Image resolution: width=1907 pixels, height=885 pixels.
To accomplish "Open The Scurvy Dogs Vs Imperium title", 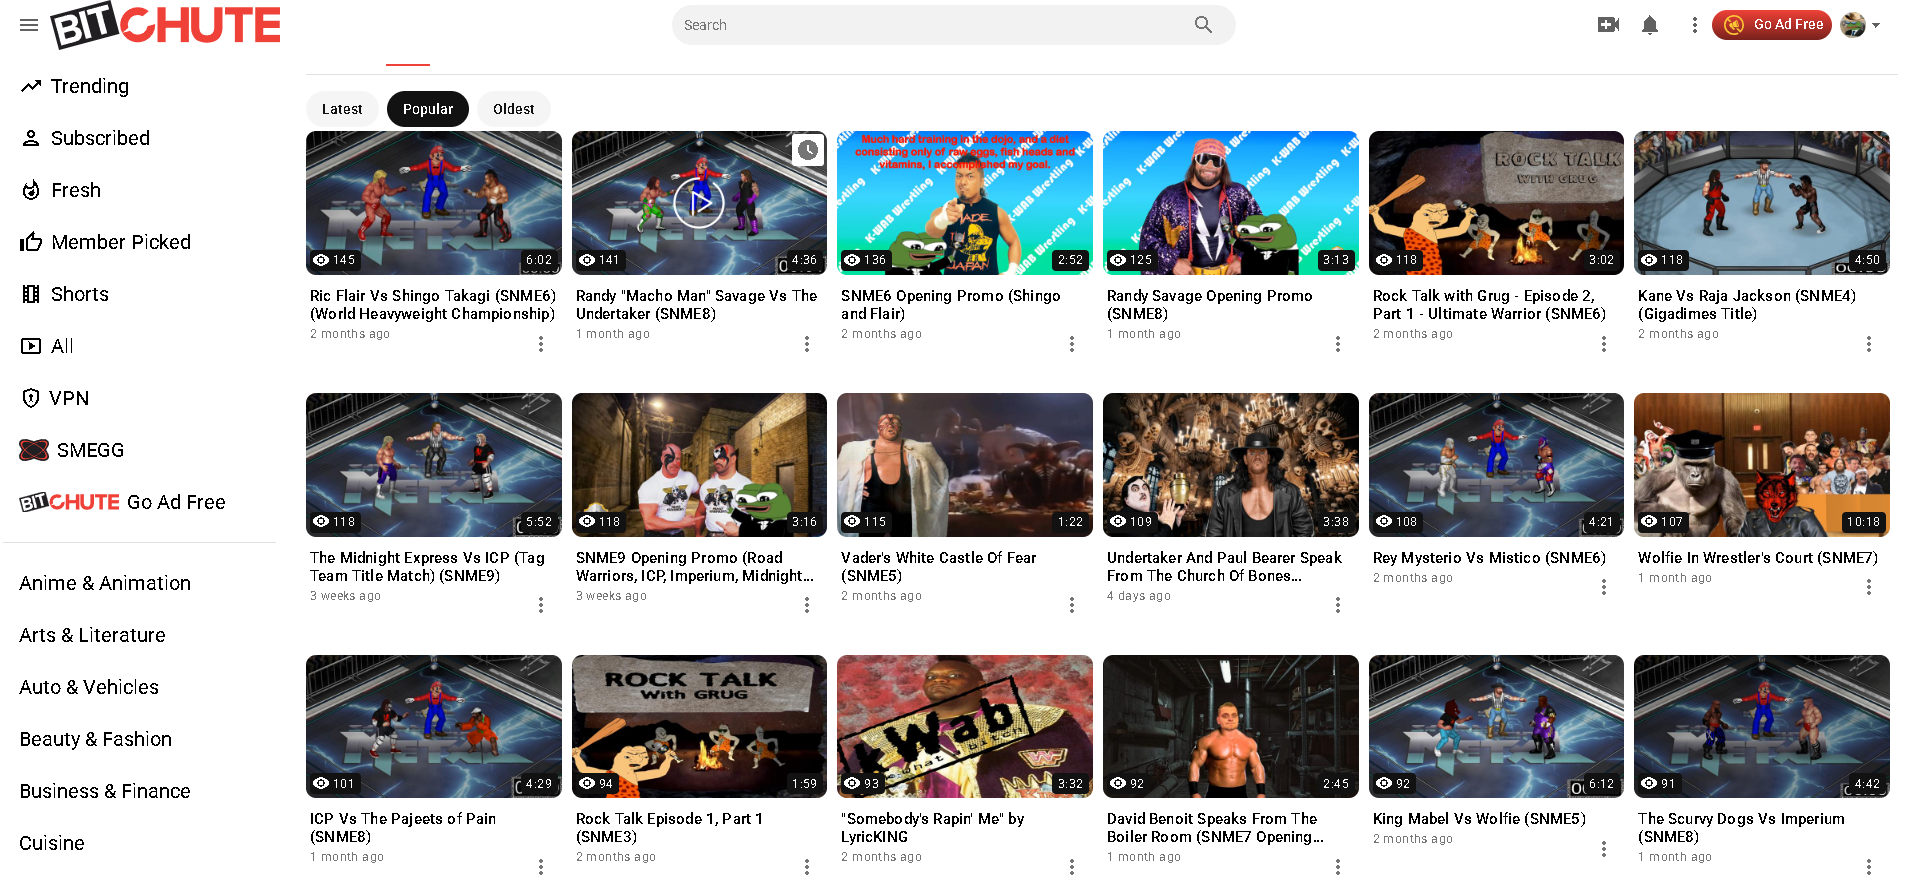I will point(1741,828).
